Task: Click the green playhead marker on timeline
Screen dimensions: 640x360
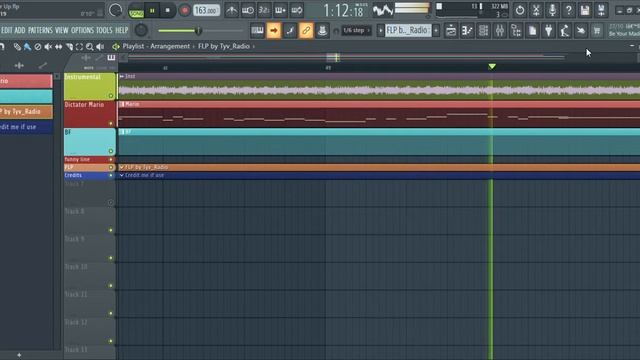Action: [x=492, y=66]
